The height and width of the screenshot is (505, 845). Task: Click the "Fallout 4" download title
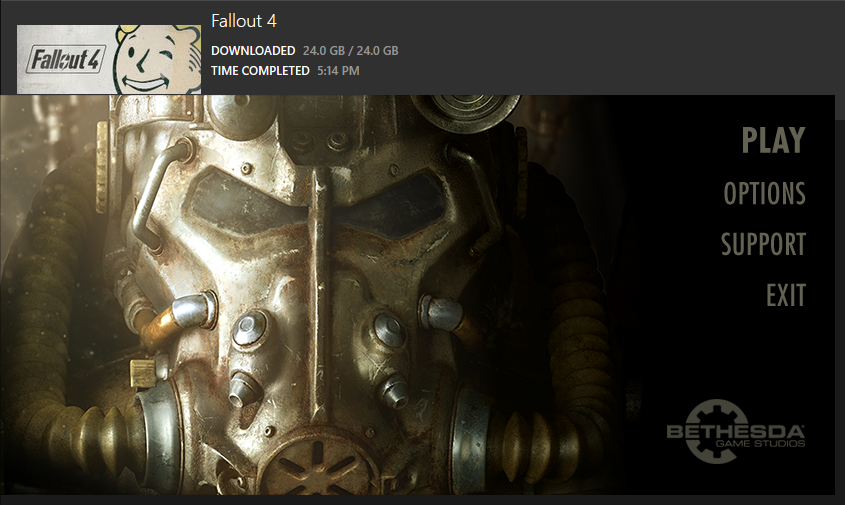tap(244, 21)
